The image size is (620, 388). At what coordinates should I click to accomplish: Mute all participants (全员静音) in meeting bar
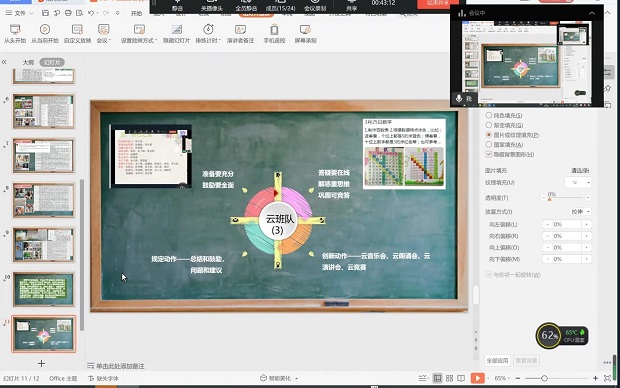pos(246,6)
